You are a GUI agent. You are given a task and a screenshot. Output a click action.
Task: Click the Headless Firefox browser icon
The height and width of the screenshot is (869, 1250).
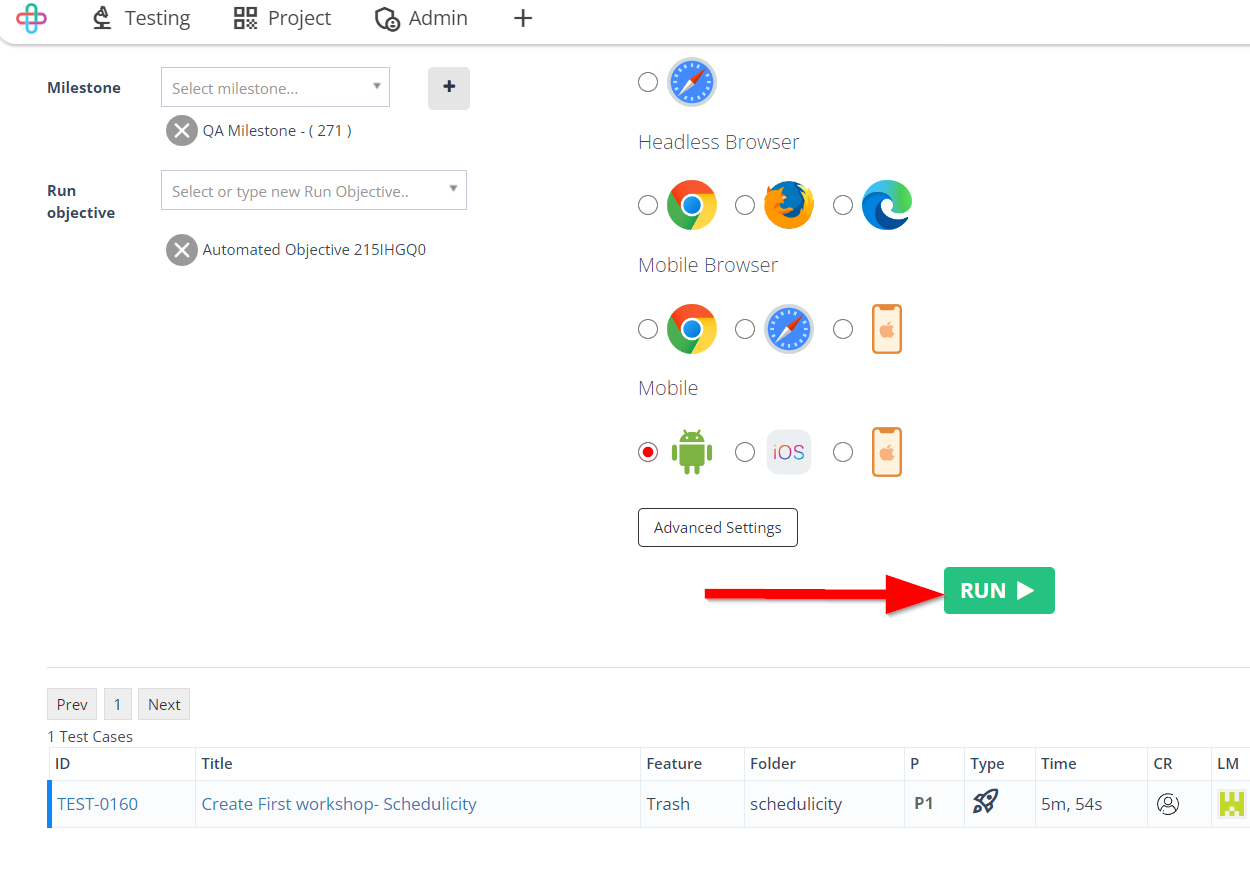point(788,205)
